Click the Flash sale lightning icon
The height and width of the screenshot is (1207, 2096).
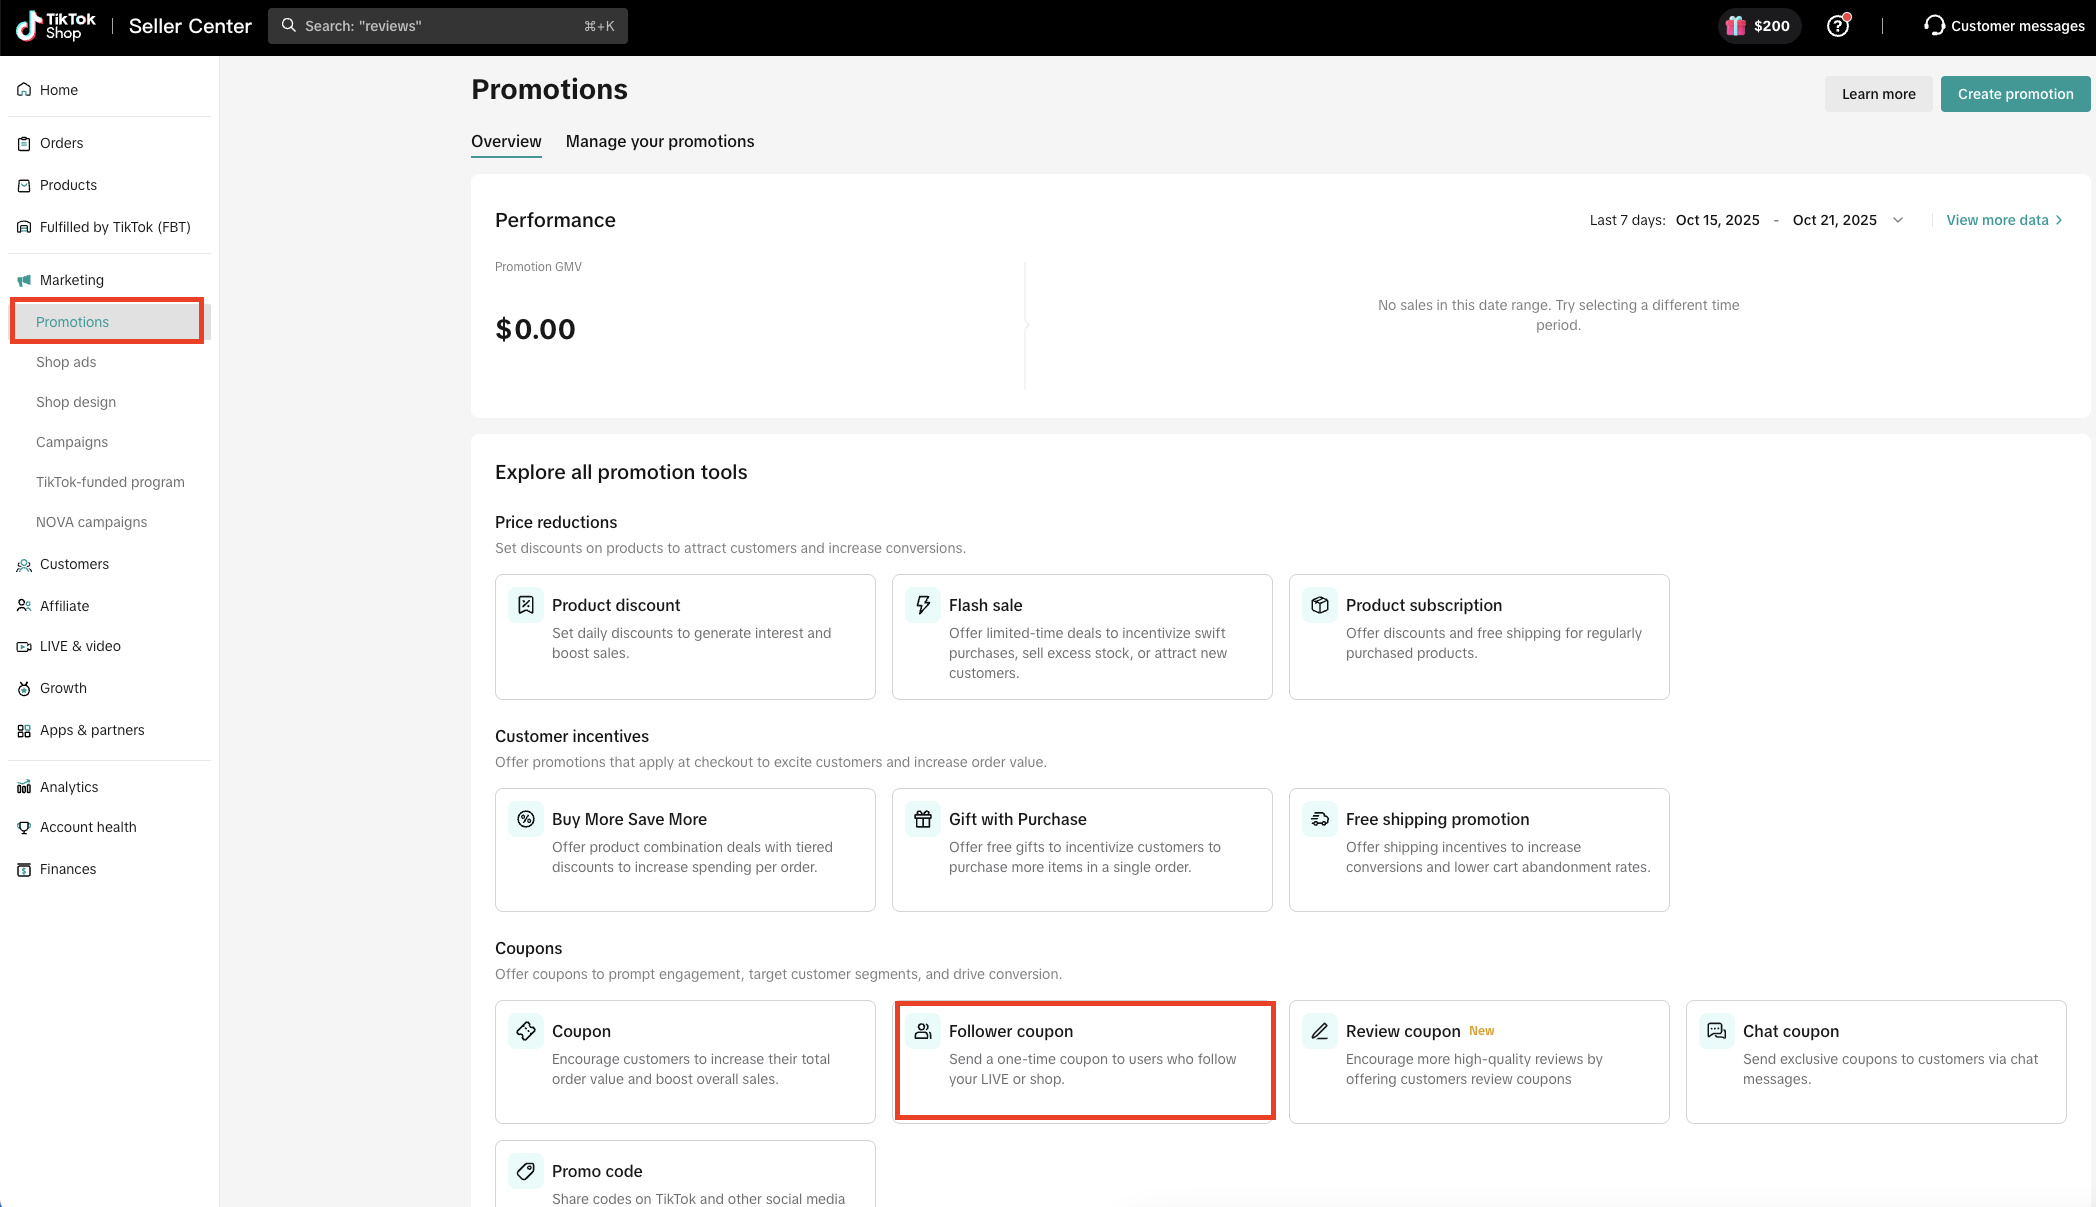pos(923,605)
